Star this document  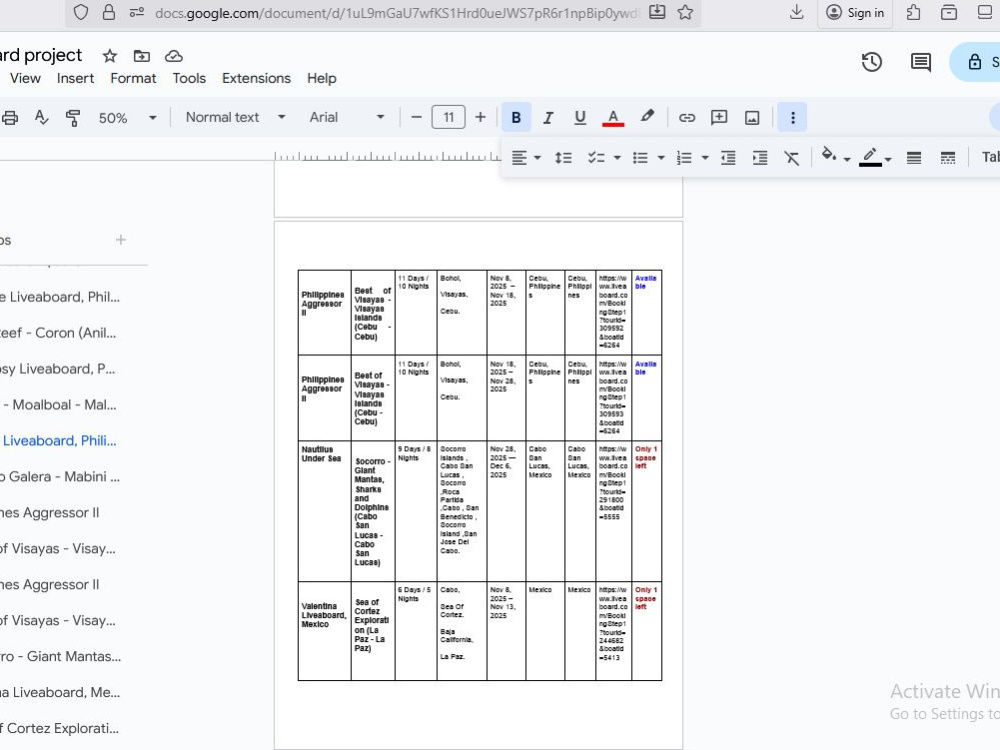pyautogui.click(x=110, y=56)
